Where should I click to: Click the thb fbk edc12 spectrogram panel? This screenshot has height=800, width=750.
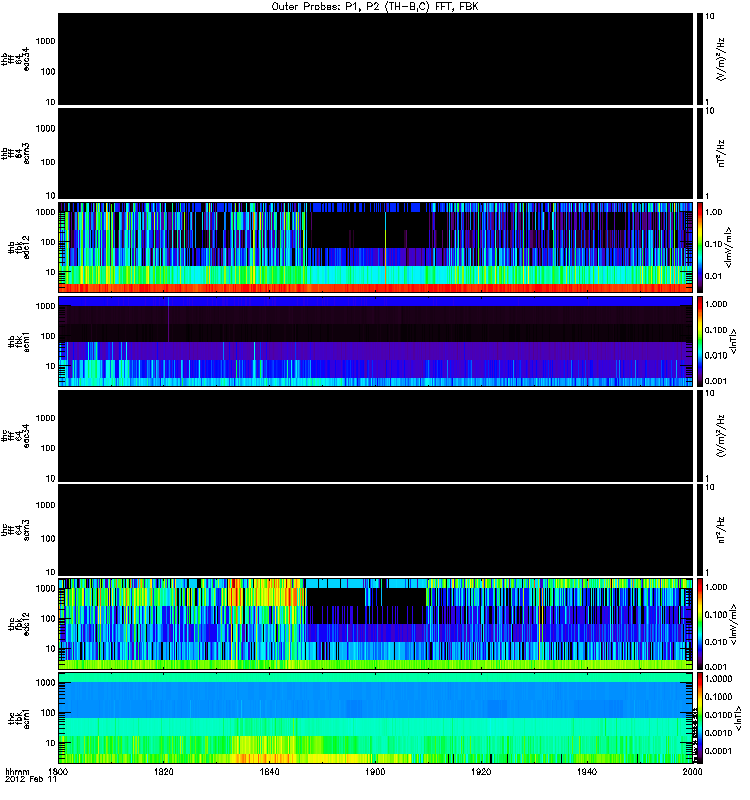click(x=375, y=246)
